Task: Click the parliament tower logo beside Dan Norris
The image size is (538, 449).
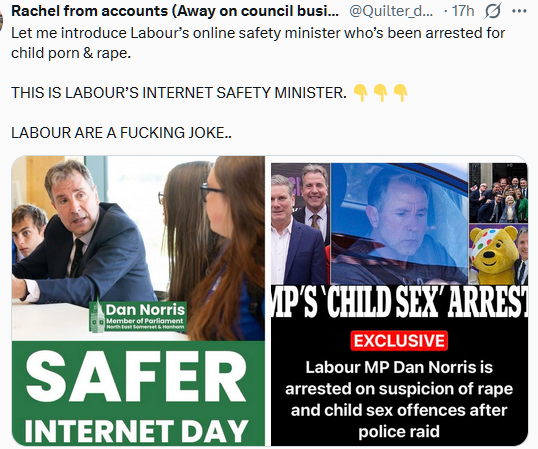Action: pos(97,316)
